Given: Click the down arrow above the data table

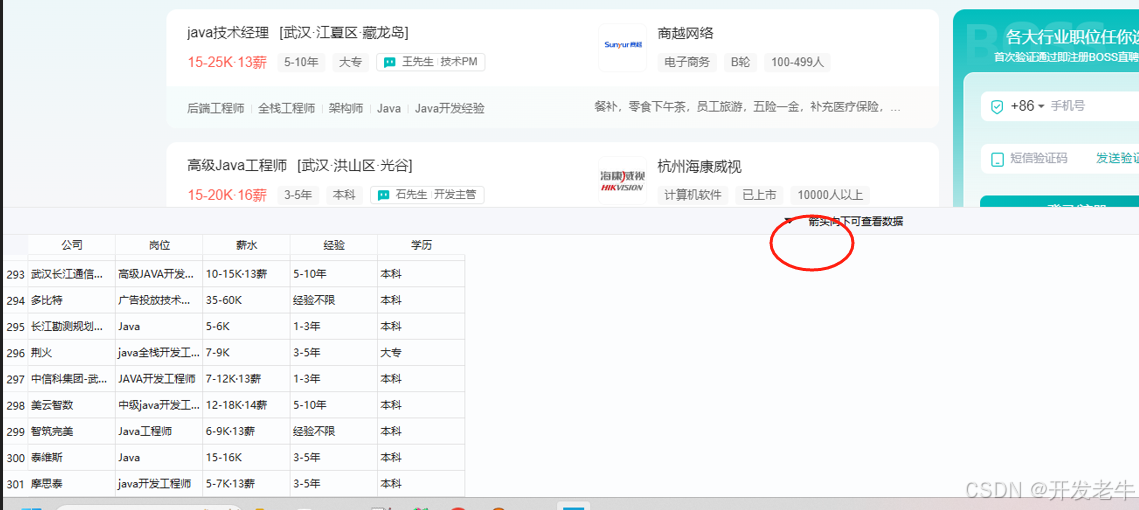Looking at the screenshot, I should (x=788, y=221).
